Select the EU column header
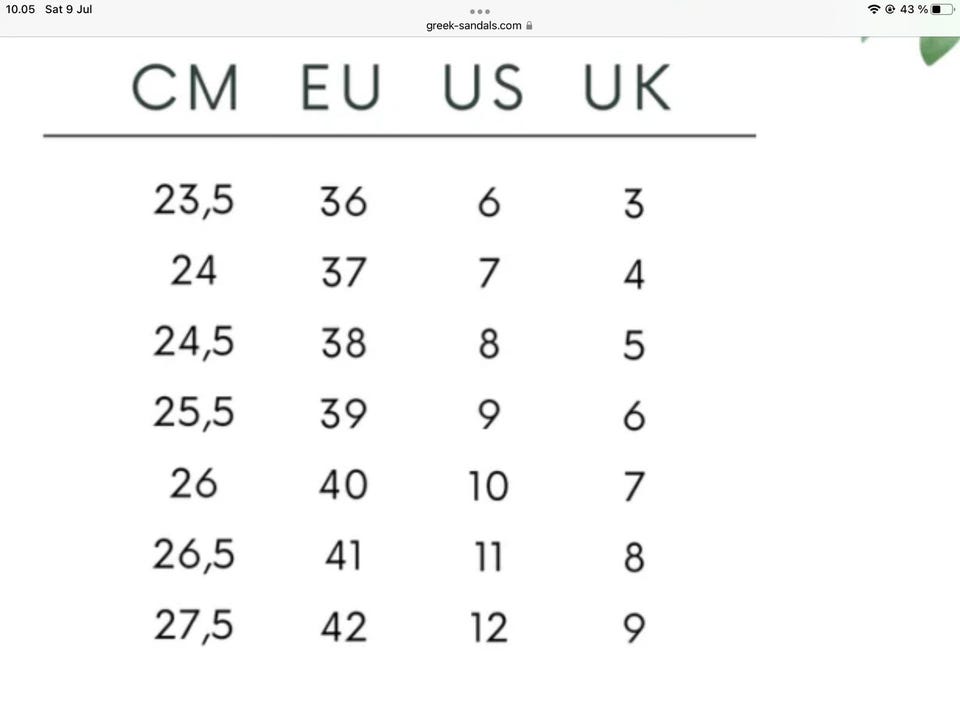 [x=341, y=88]
